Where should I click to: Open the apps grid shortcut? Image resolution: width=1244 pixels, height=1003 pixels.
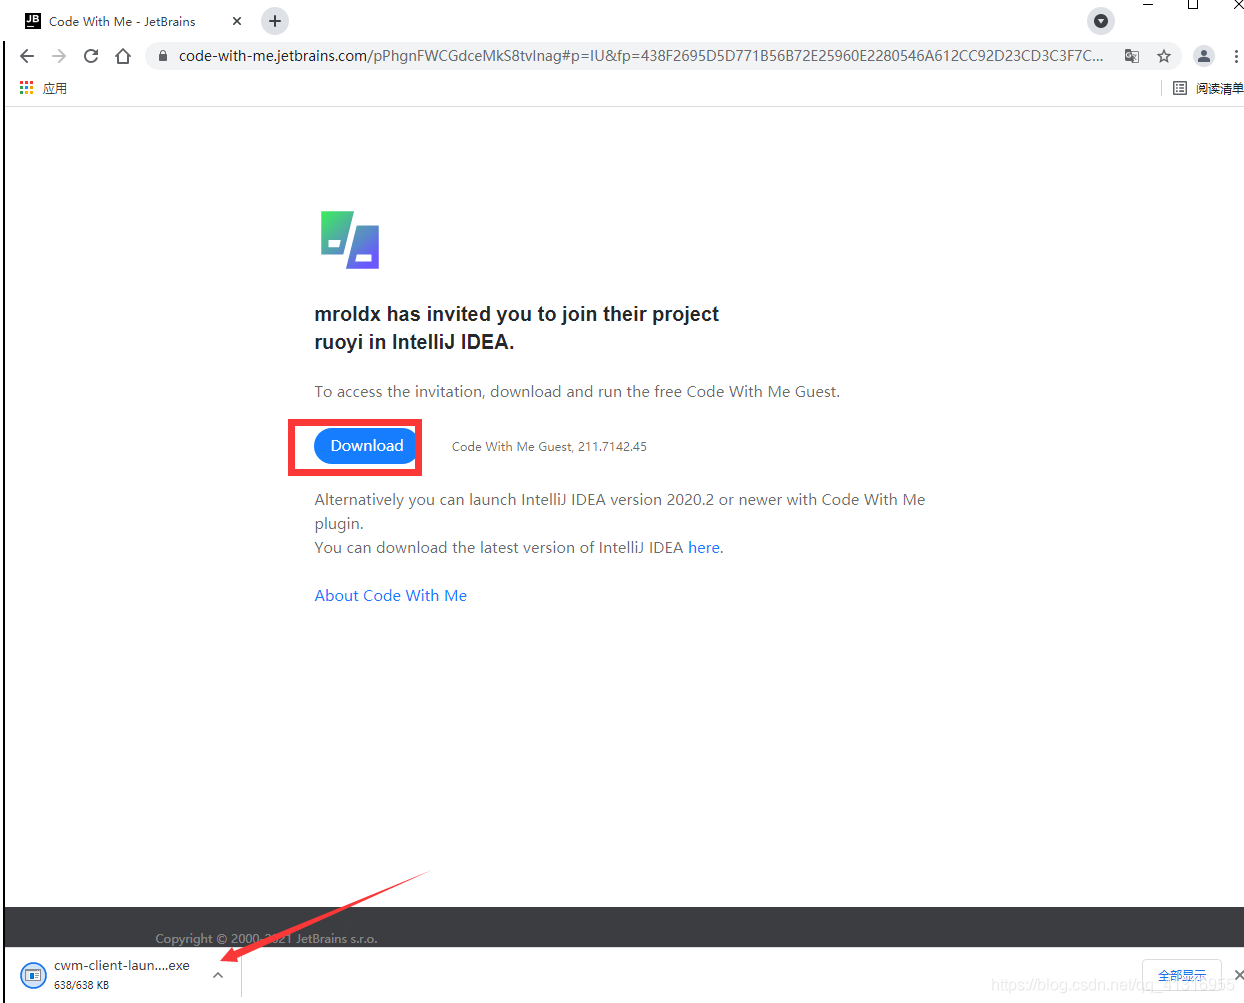coord(43,88)
